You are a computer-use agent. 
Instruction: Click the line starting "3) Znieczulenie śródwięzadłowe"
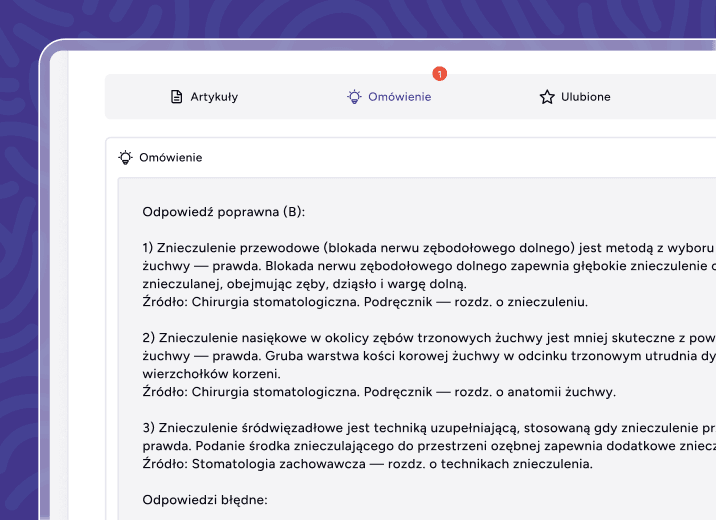point(429,428)
